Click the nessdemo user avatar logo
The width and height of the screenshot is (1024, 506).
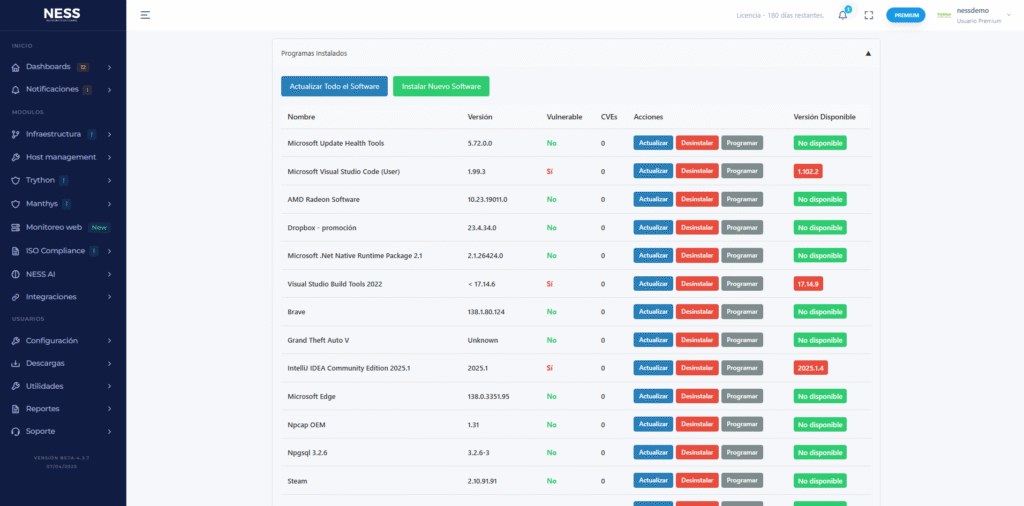(944, 15)
